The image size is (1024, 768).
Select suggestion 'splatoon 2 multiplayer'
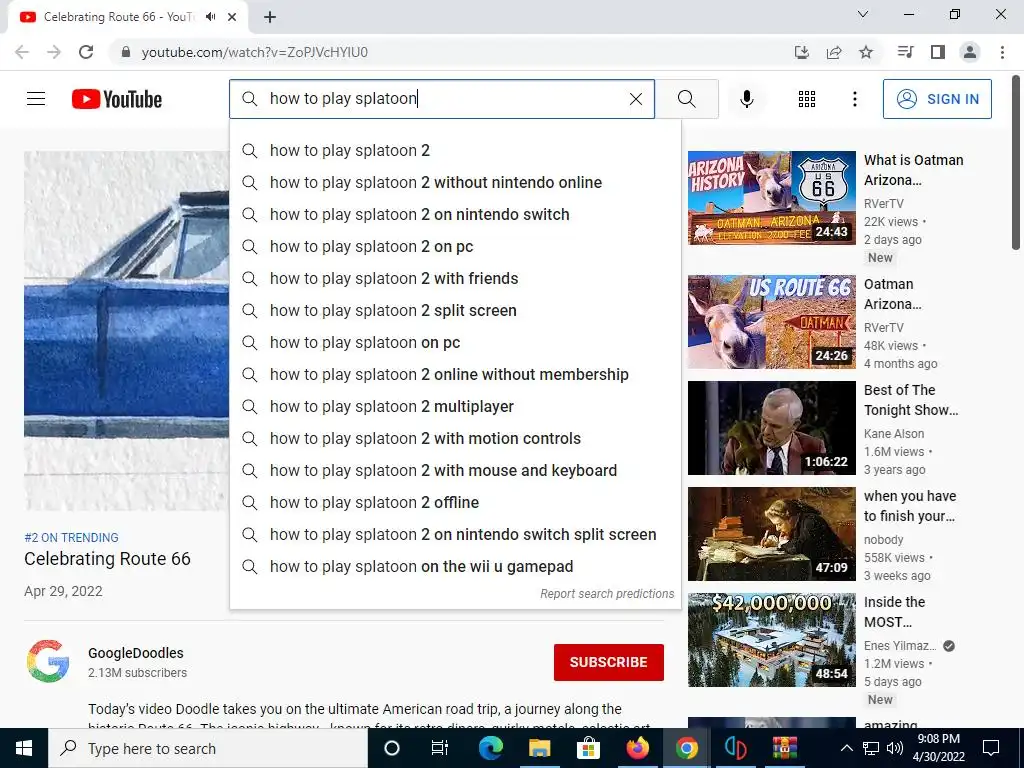tap(455, 406)
